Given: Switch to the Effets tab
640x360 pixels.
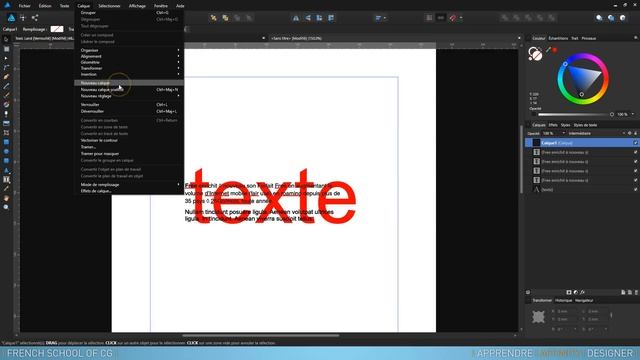Looking at the screenshot, I should (553, 125).
